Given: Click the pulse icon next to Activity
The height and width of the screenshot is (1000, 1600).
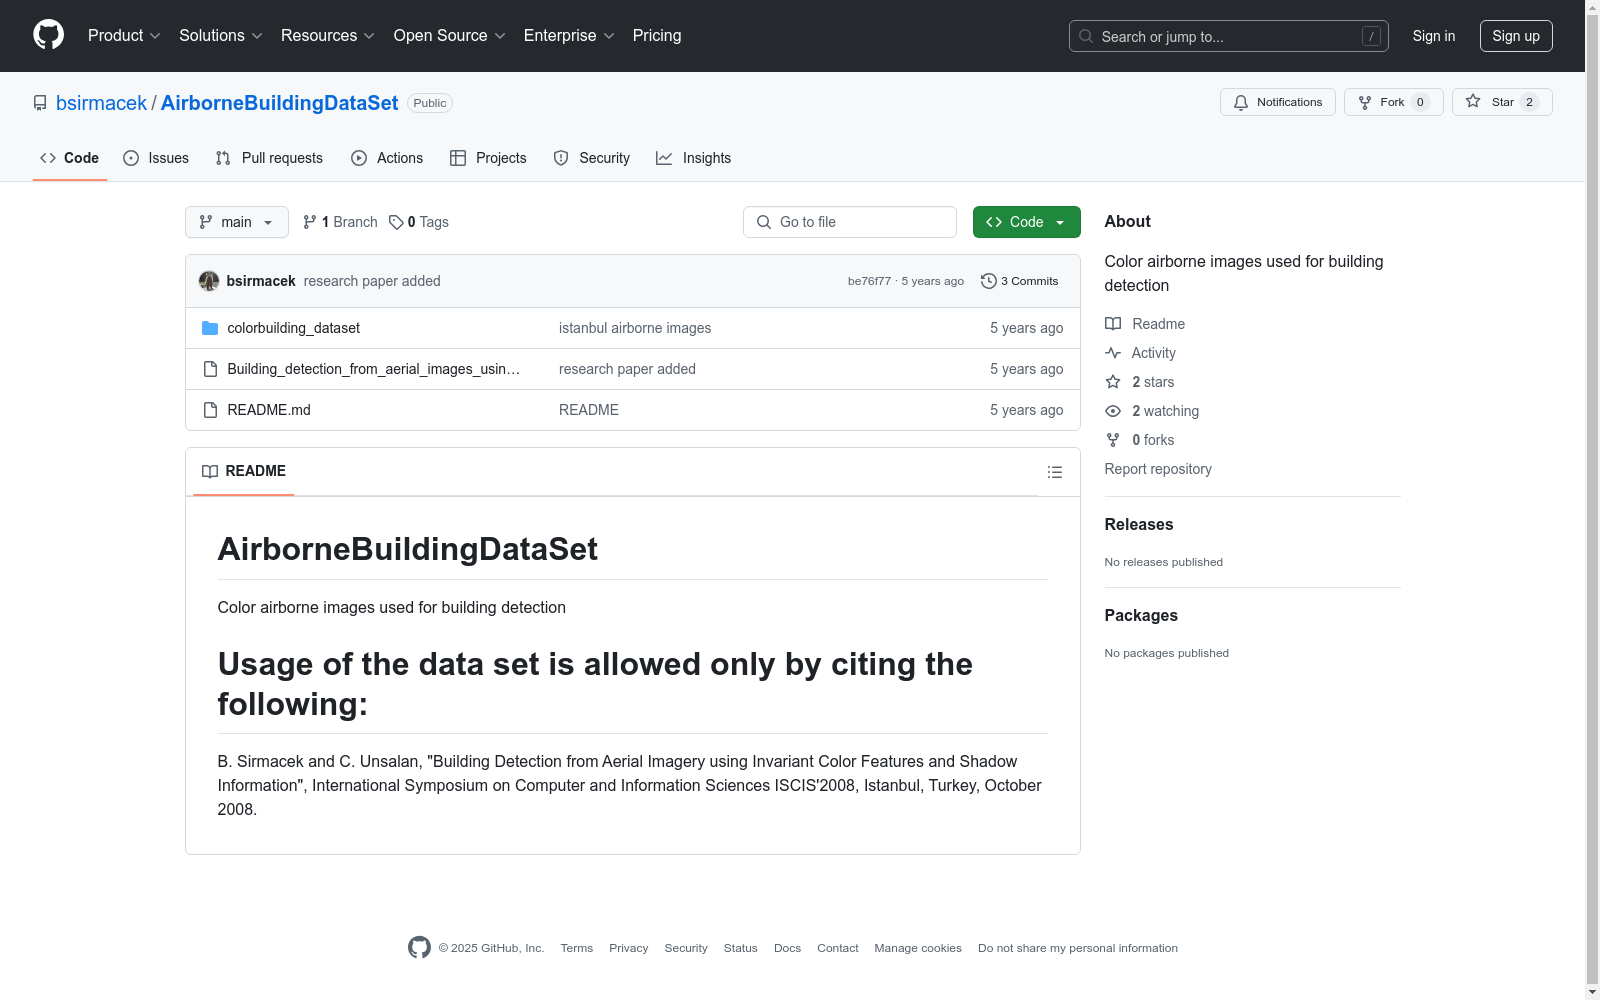Looking at the screenshot, I should (x=1113, y=353).
